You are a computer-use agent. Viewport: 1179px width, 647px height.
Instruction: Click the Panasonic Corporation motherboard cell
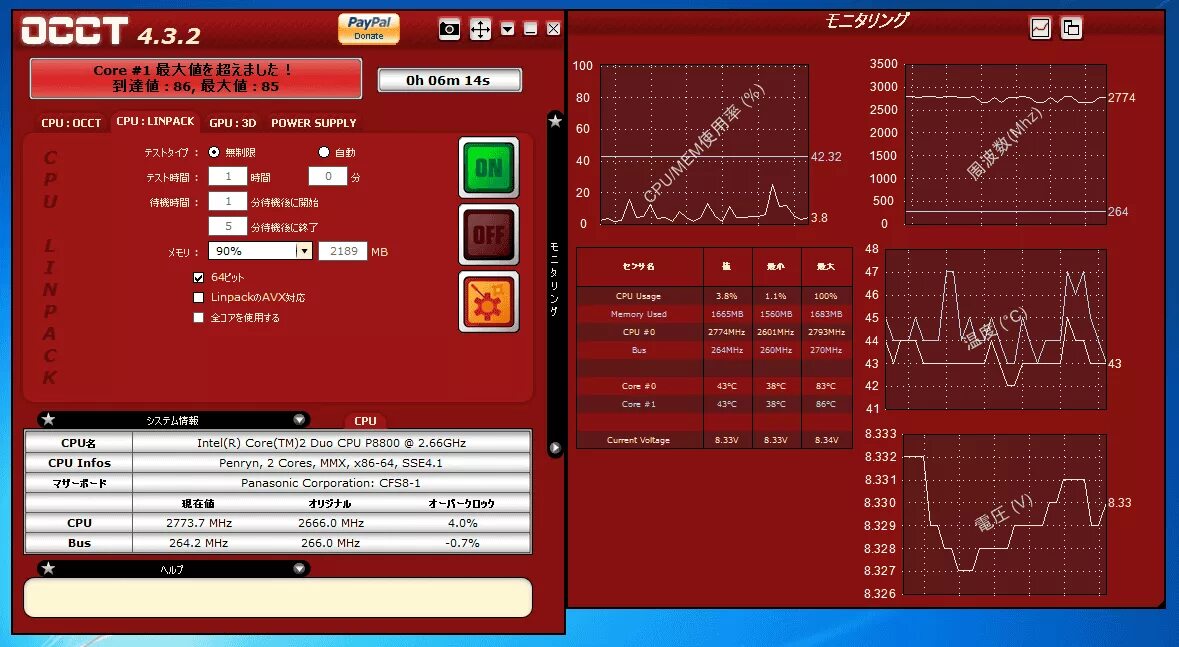click(x=332, y=483)
